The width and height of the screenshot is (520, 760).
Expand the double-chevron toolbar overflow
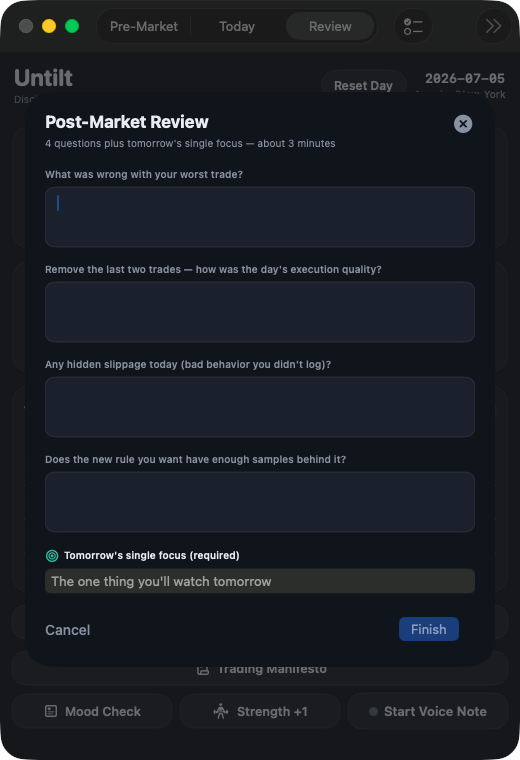pyautogui.click(x=493, y=26)
